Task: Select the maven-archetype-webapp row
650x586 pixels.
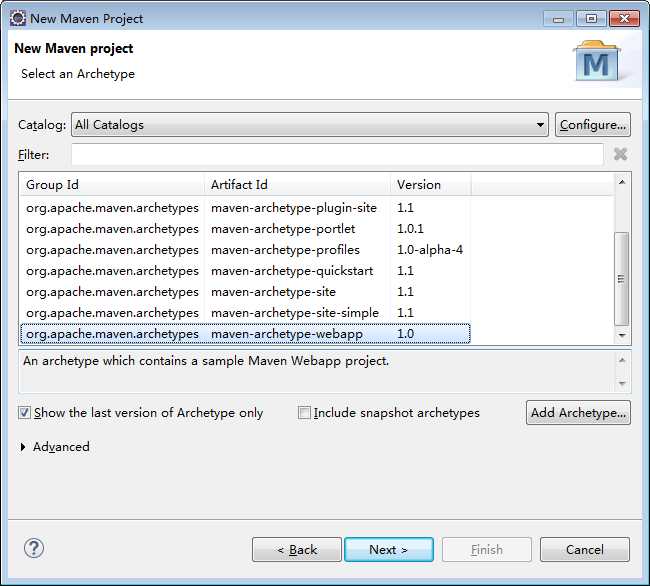Action: (x=245, y=334)
